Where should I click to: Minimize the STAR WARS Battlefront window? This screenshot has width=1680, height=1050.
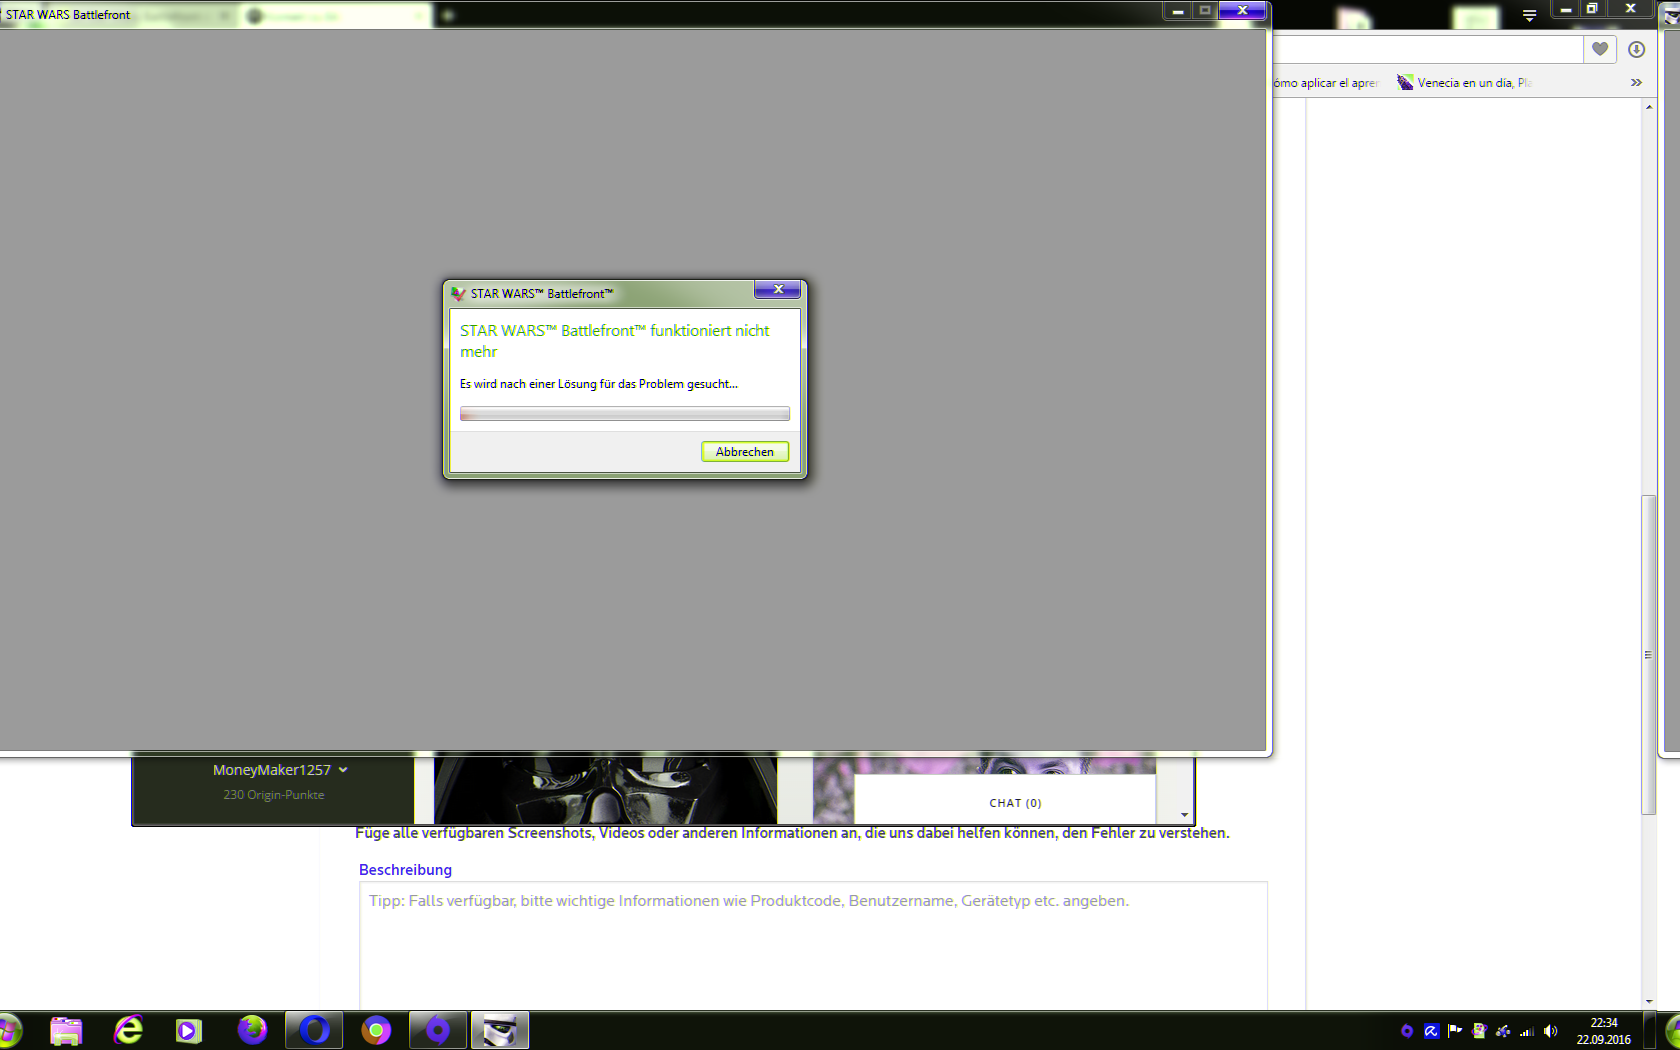(x=1178, y=11)
